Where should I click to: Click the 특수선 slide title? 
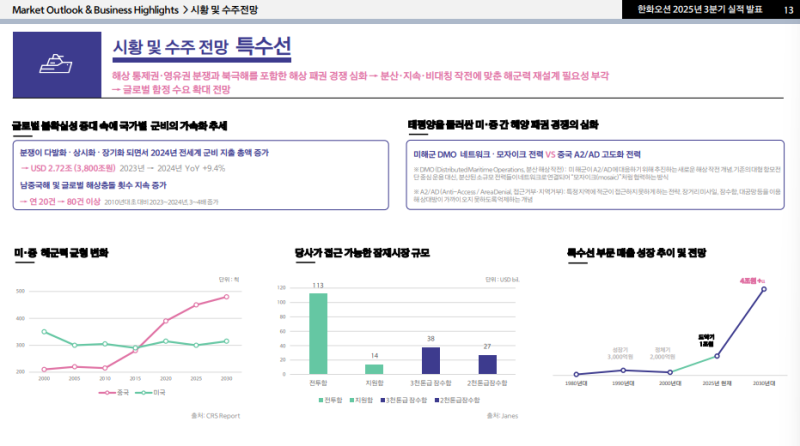click(x=263, y=45)
